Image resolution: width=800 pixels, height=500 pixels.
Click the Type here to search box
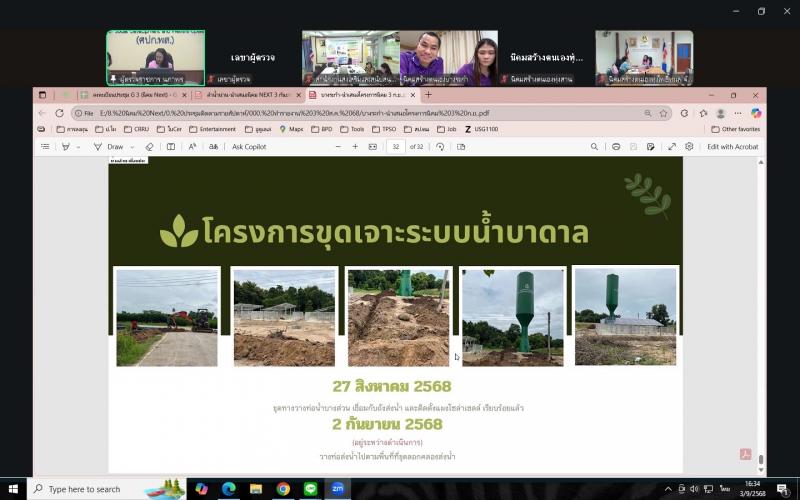pyautogui.click(x=107, y=489)
